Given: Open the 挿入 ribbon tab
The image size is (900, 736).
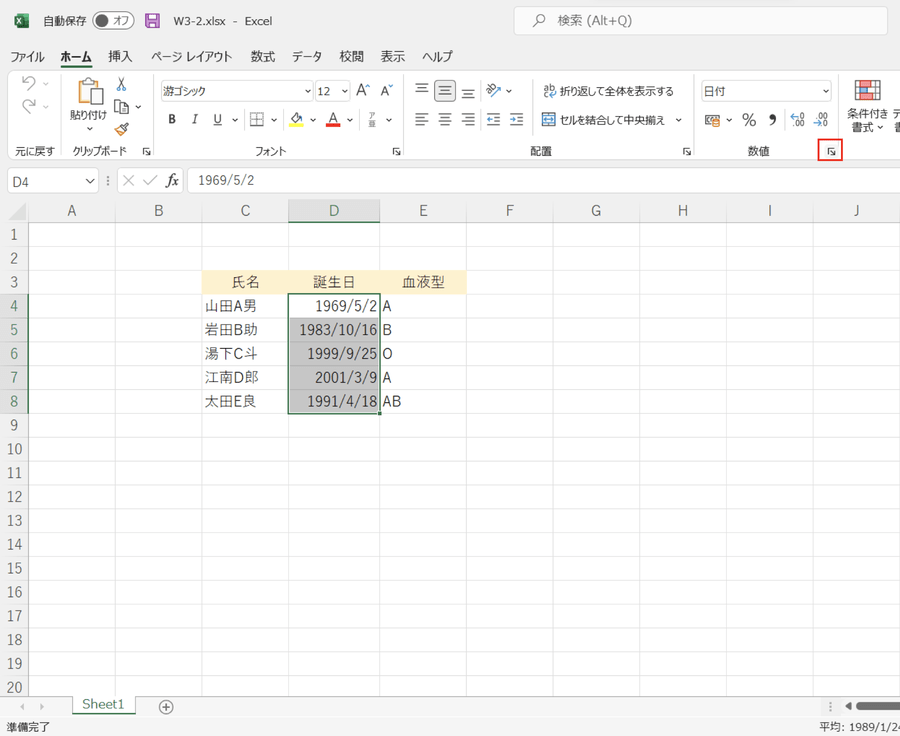Looking at the screenshot, I should [120, 57].
